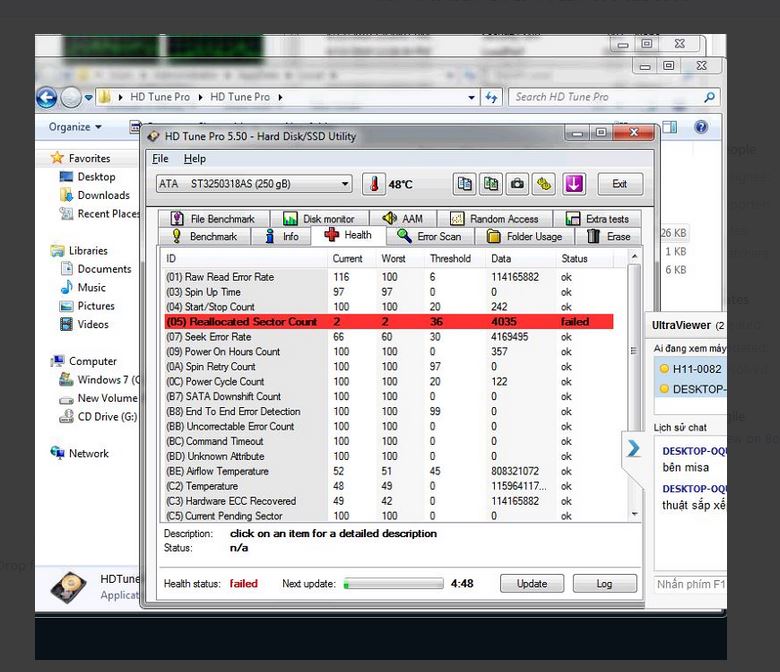Click the Explorer help question mark icon
This screenshot has height=672, width=780.
(x=701, y=127)
